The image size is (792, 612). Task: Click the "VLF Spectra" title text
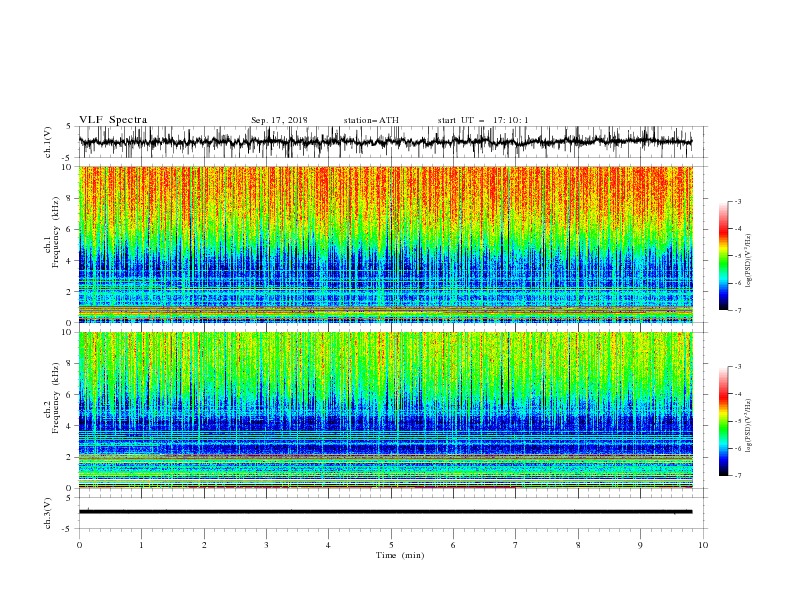click(113, 120)
